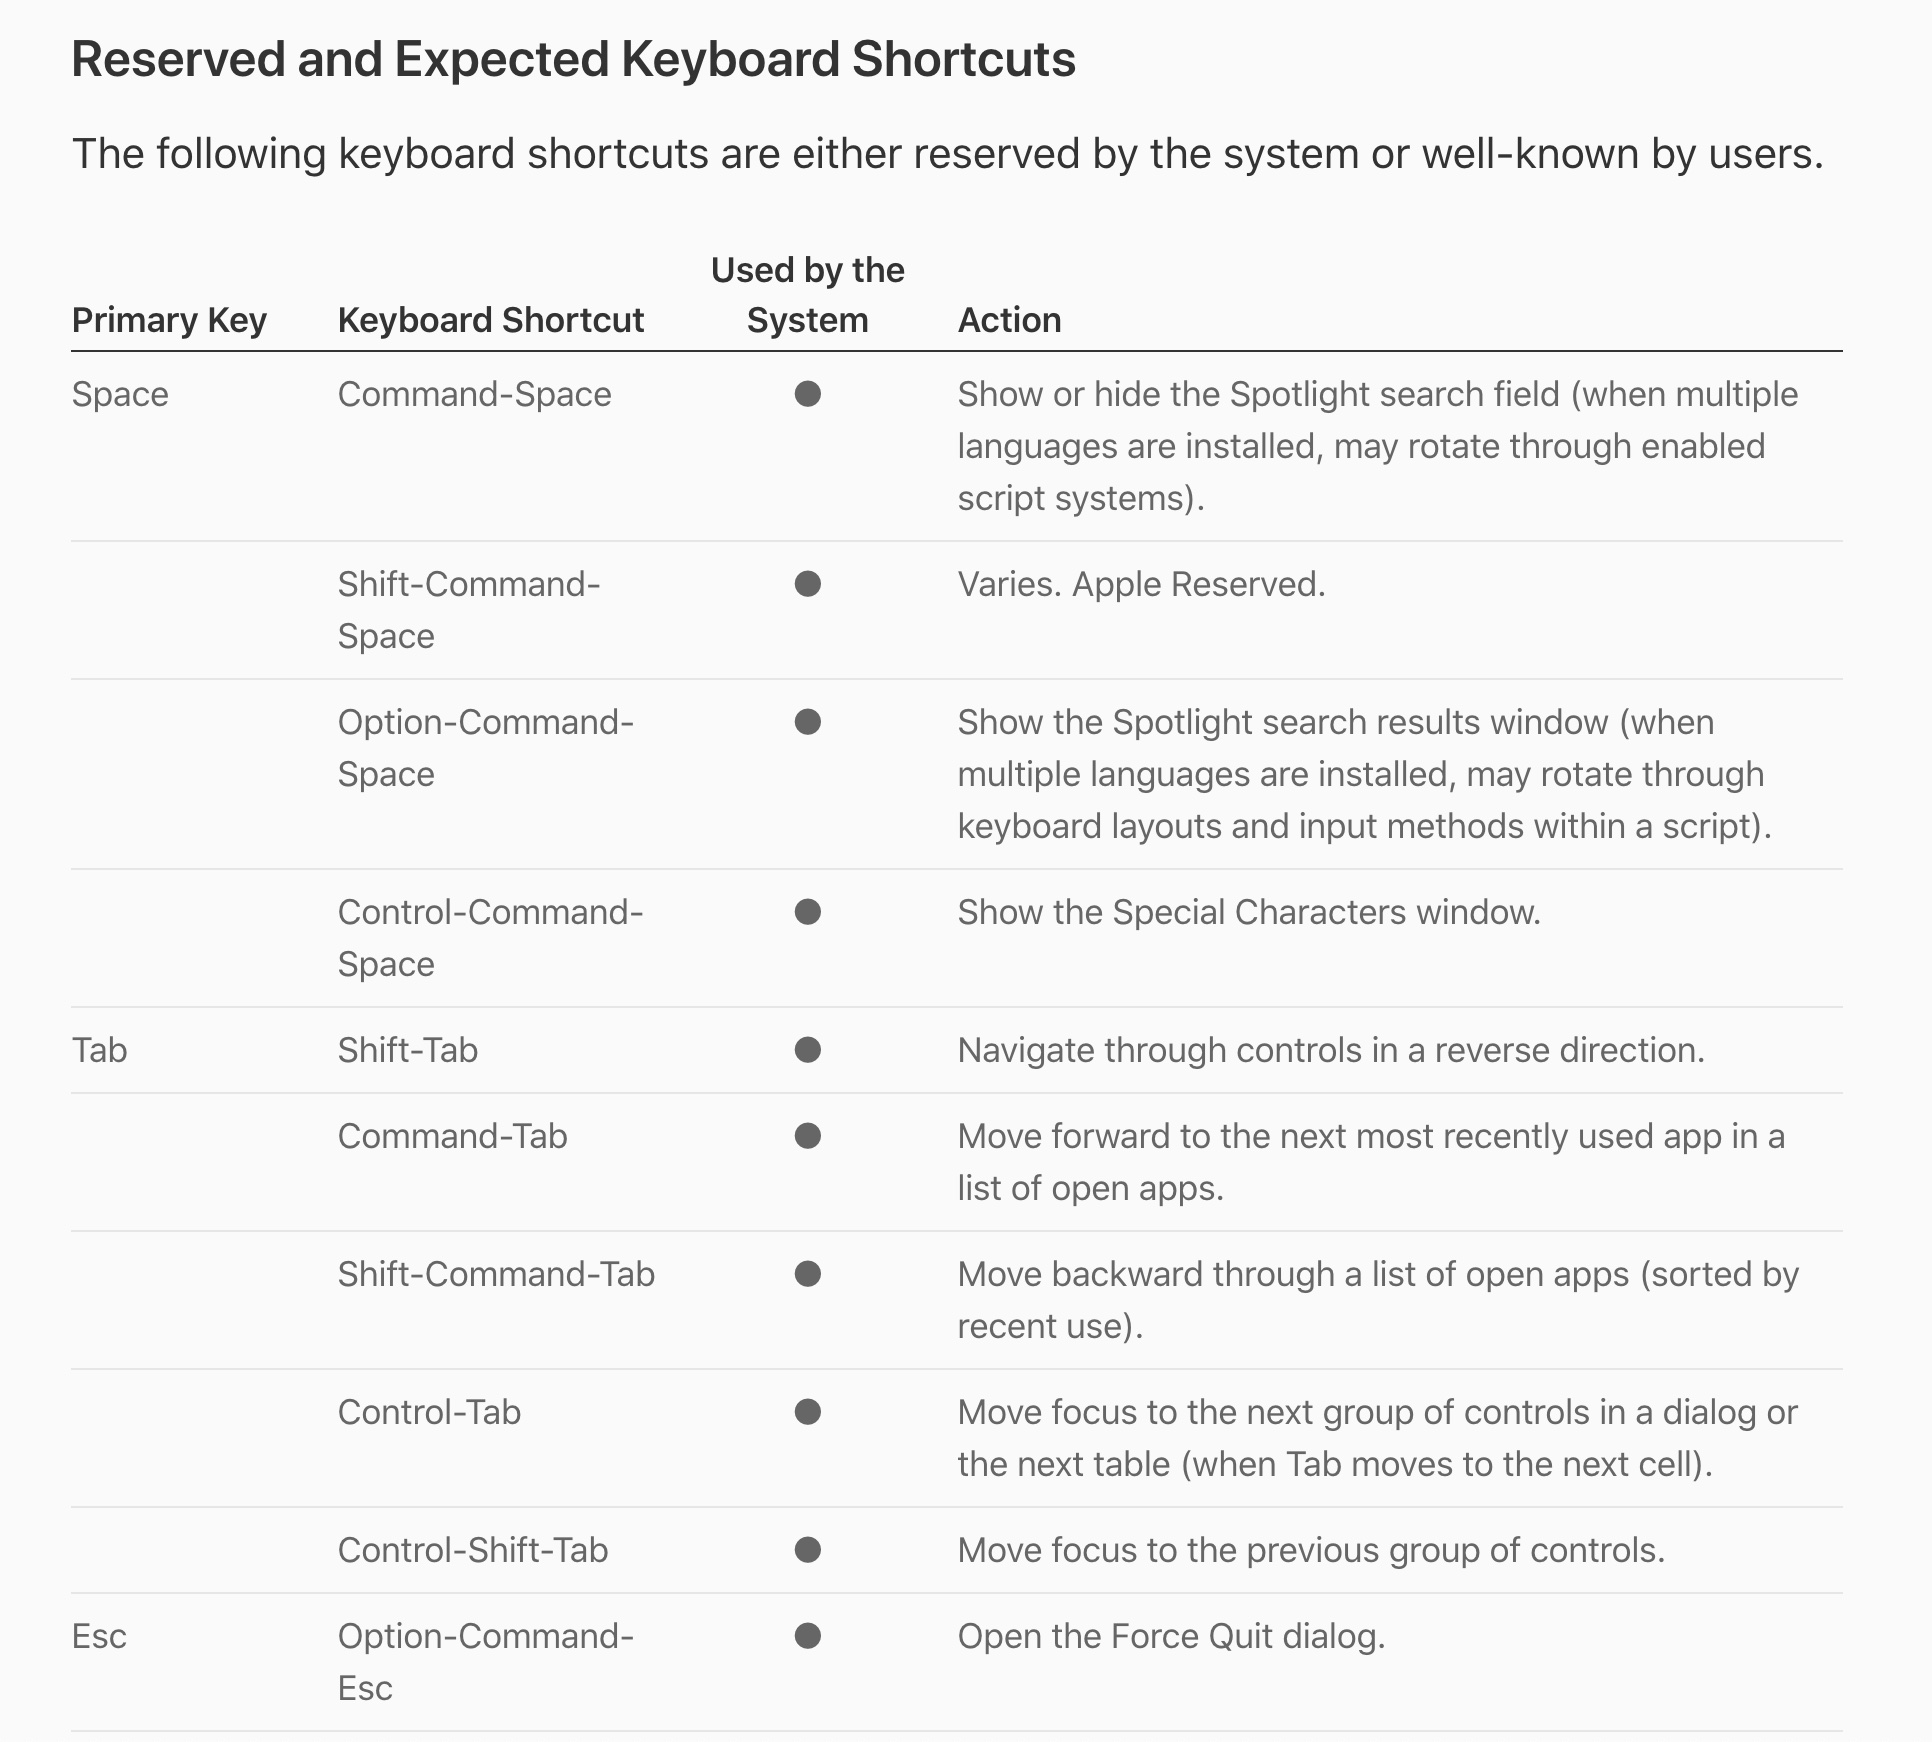The width and height of the screenshot is (1932, 1742).
Task: Click the system dot in the Command-Tab row
Action: pyautogui.click(x=807, y=1136)
